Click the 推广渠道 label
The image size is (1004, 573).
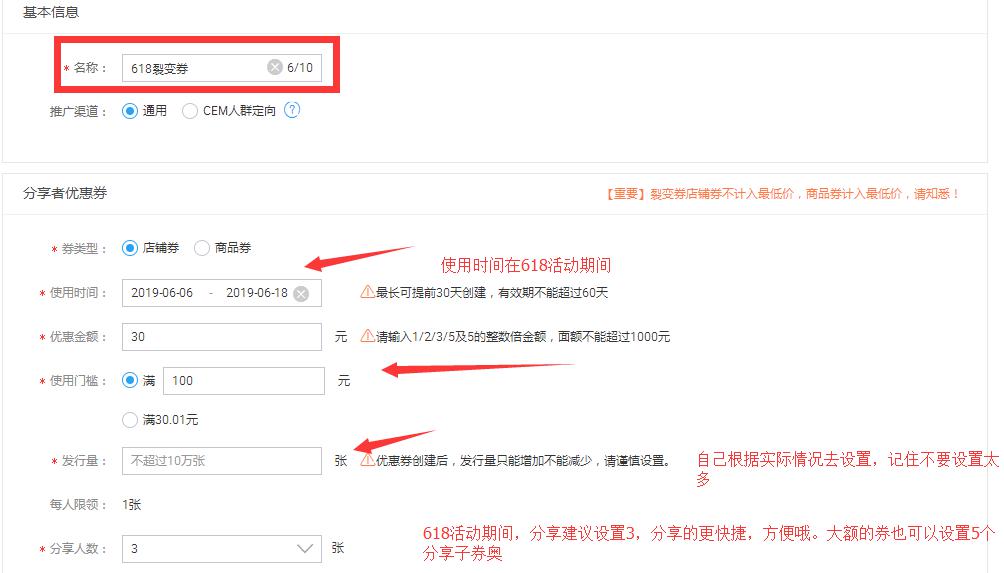(77, 111)
